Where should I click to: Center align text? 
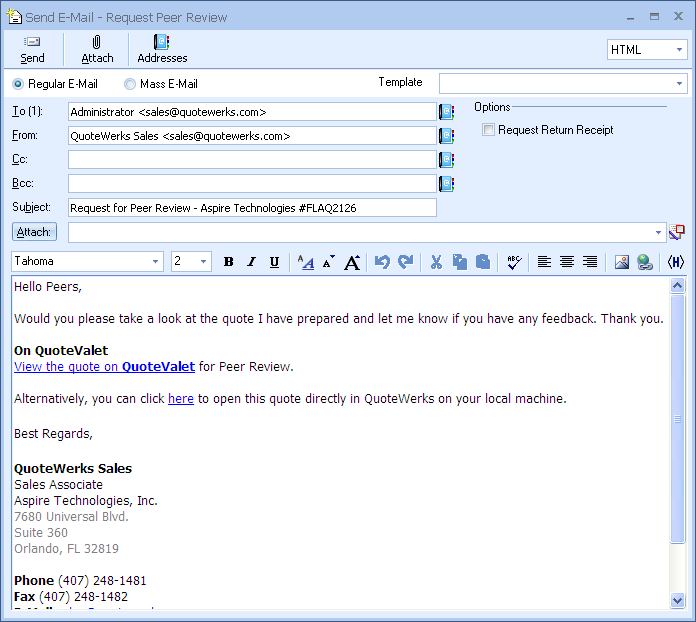pos(567,262)
